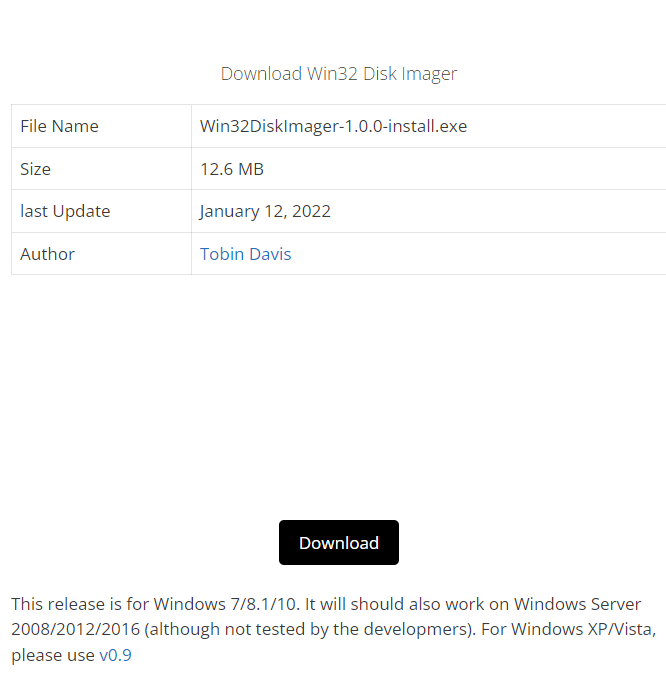Follow the v0.9 version link
The image size is (666, 691).
[115, 656]
